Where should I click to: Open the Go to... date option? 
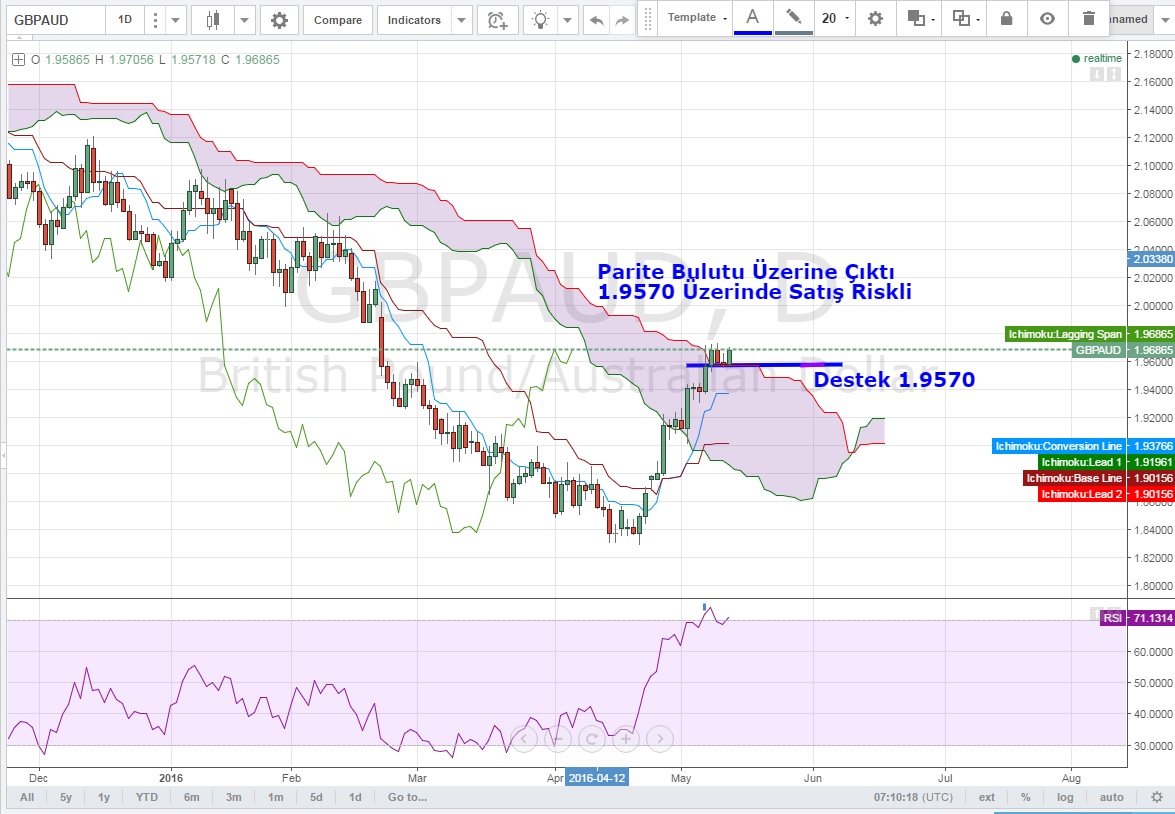click(407, 797)
